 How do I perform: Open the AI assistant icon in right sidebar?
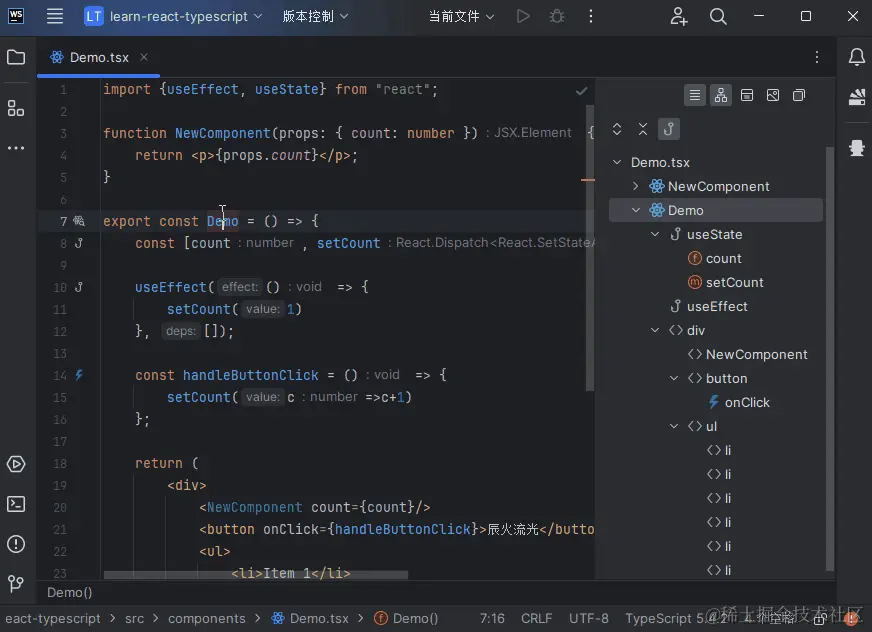click(x=856, y=148)
